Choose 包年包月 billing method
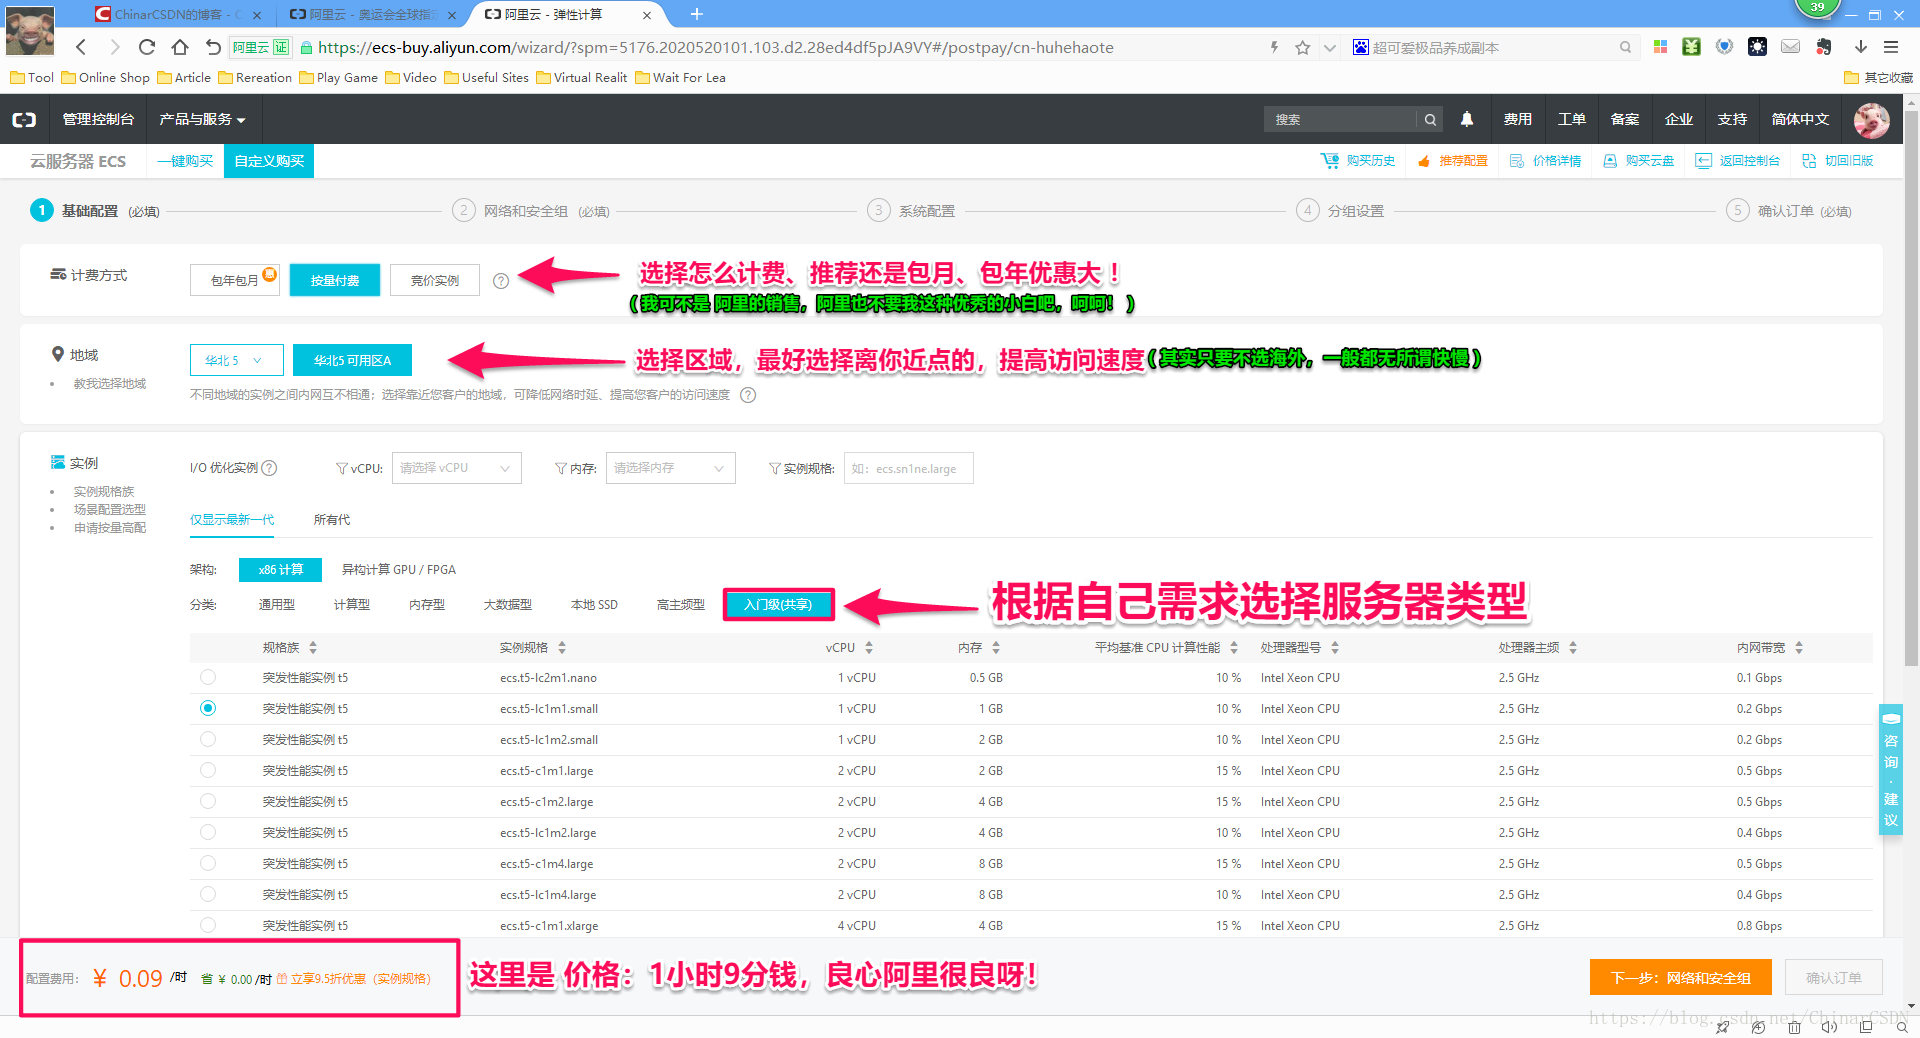The width and height of the screenshot is (1920, 1038). [x=235, y=280]
